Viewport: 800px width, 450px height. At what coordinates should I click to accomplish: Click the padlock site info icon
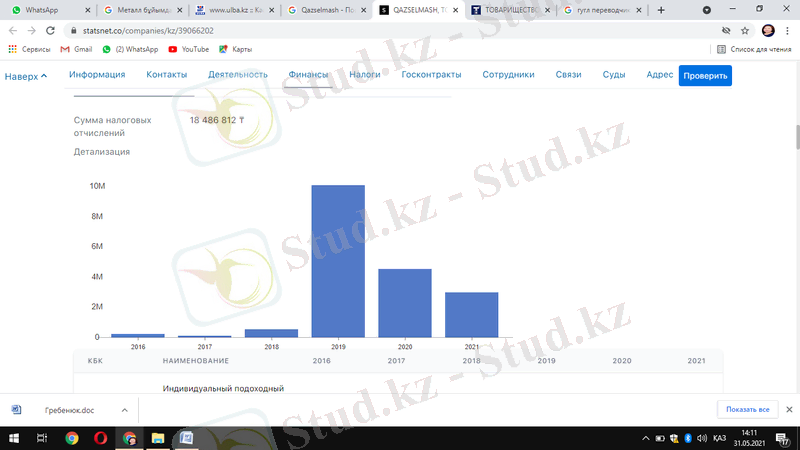click(73, 31)
